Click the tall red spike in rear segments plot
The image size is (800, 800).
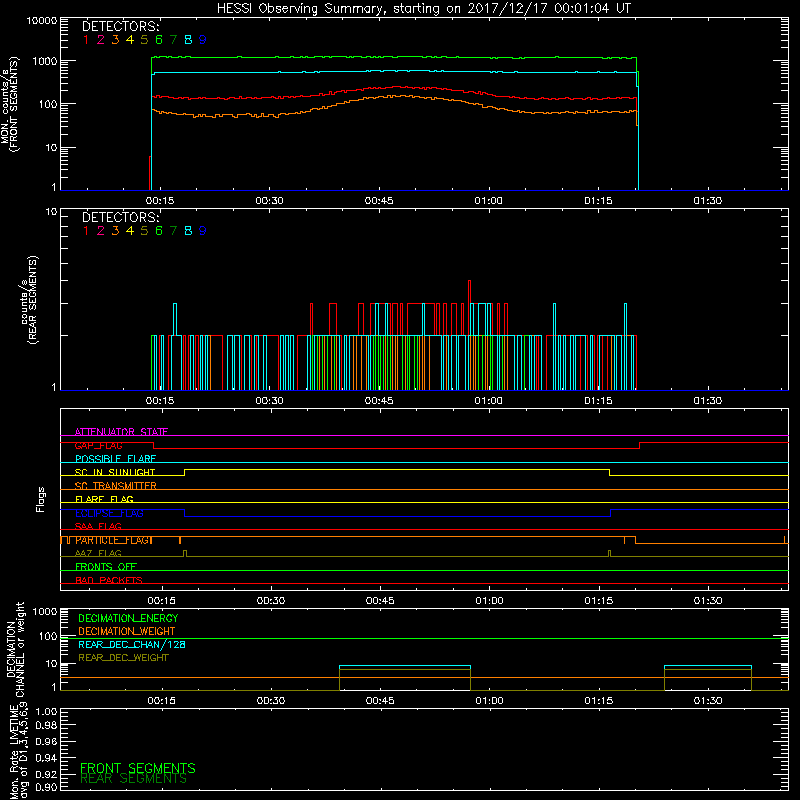pos(469,292)
